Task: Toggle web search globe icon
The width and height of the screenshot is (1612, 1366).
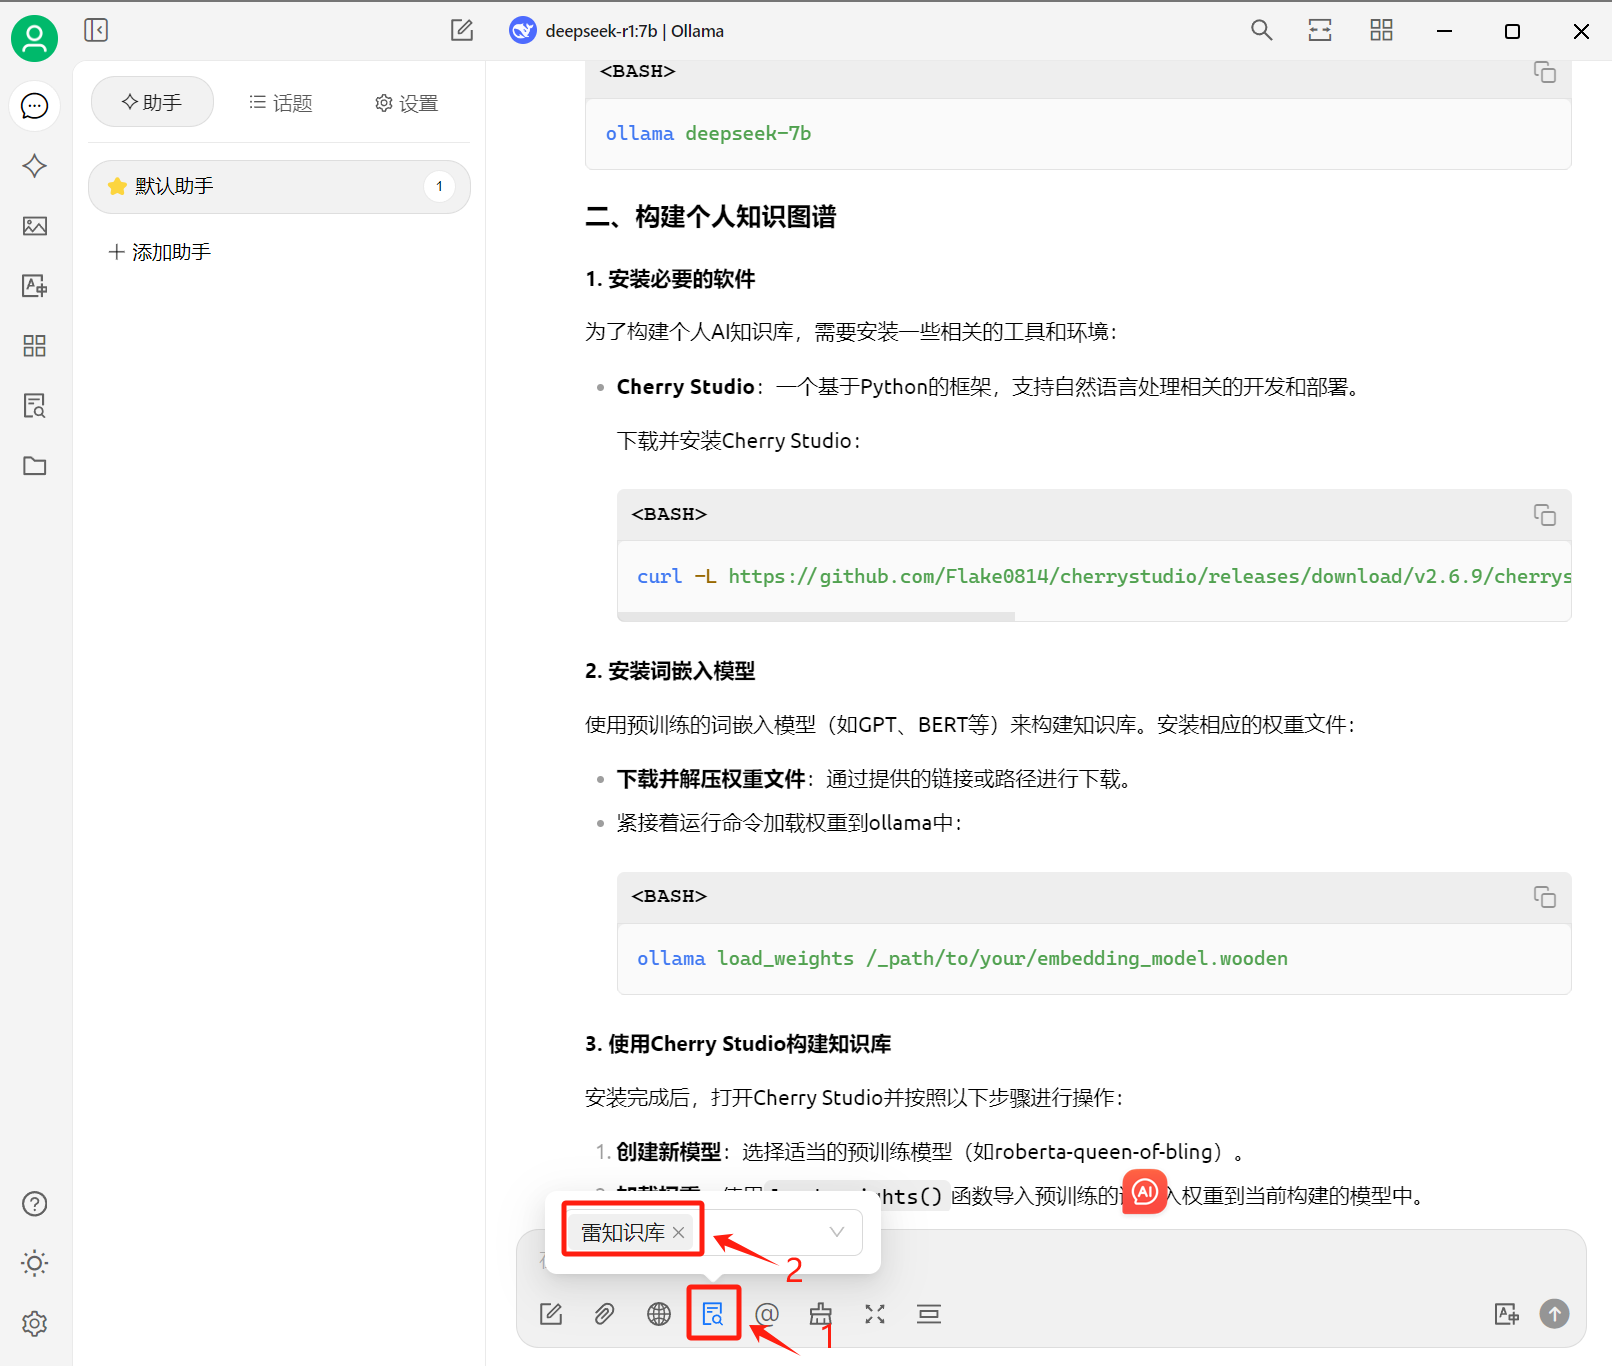Action: 659,1314
